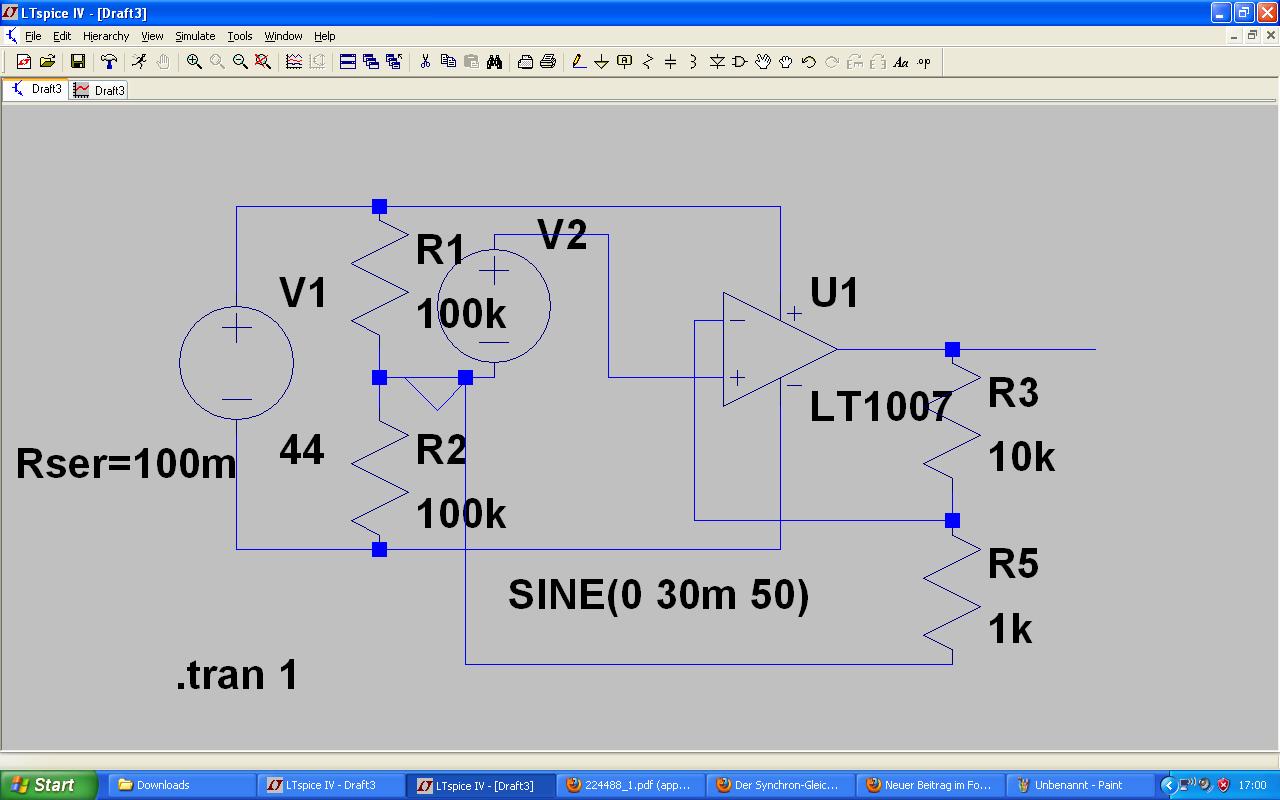Click the Zoom In magnifier icon
The width and height of the screenshot is (1280, 800).
(x=194, y=62)
